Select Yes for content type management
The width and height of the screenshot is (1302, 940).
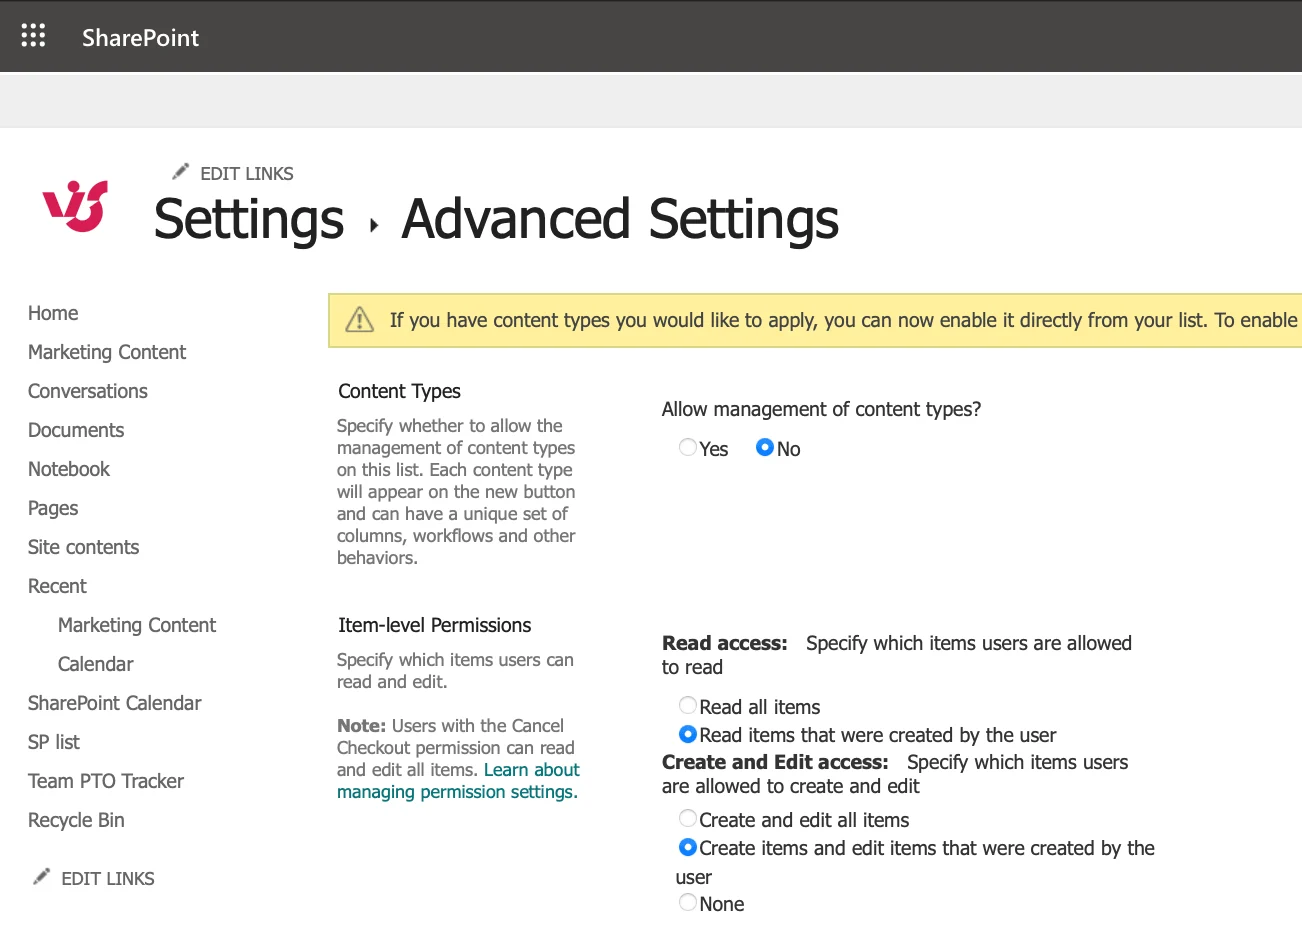(688, 447)
